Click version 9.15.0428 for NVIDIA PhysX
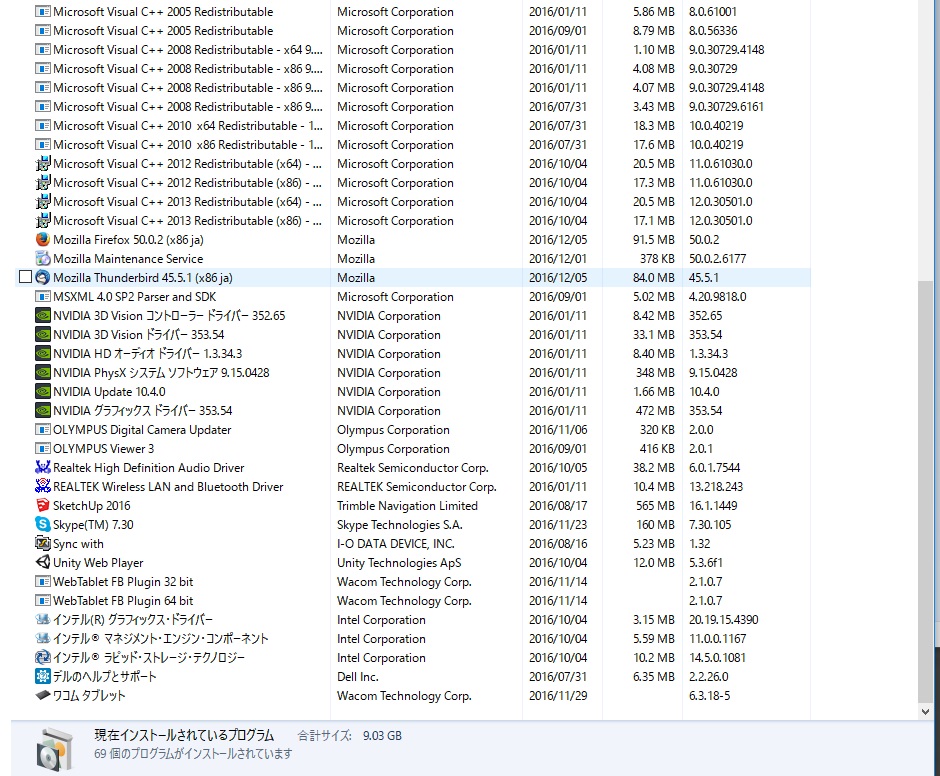Viewport: 940px width, 776px height. [713, 372]
